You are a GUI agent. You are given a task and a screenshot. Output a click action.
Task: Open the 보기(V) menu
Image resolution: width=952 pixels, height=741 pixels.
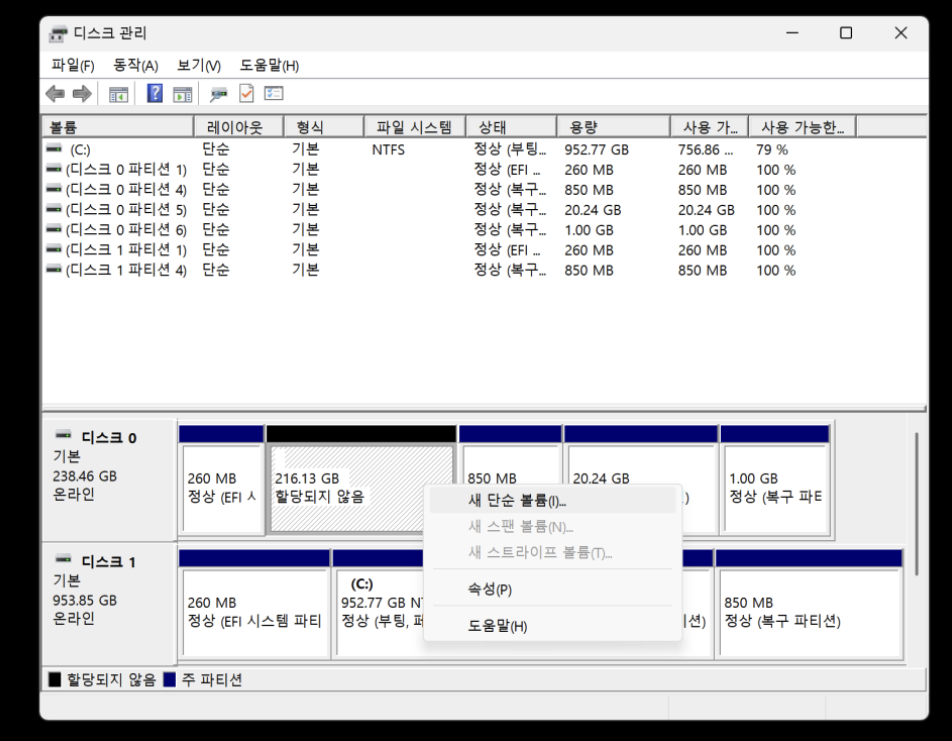[198, 65]
